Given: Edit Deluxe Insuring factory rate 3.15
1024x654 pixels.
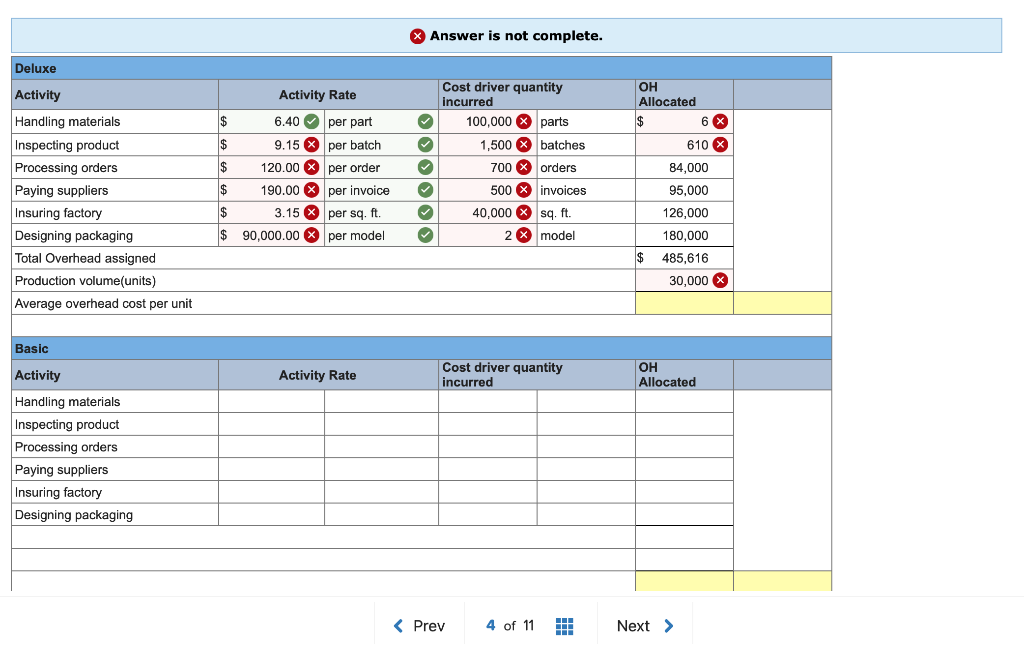Looking at the screenshot, I should [x=271, y=212].
